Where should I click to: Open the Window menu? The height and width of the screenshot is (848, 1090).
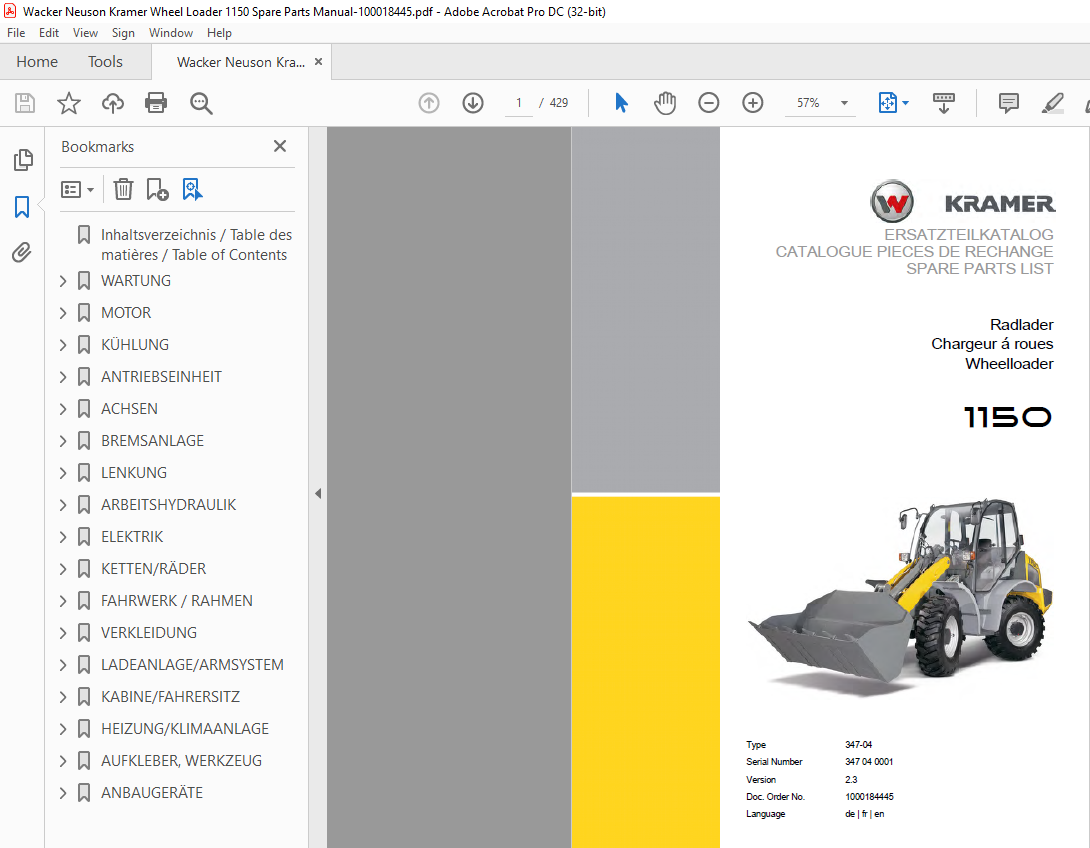pos(170,33)
